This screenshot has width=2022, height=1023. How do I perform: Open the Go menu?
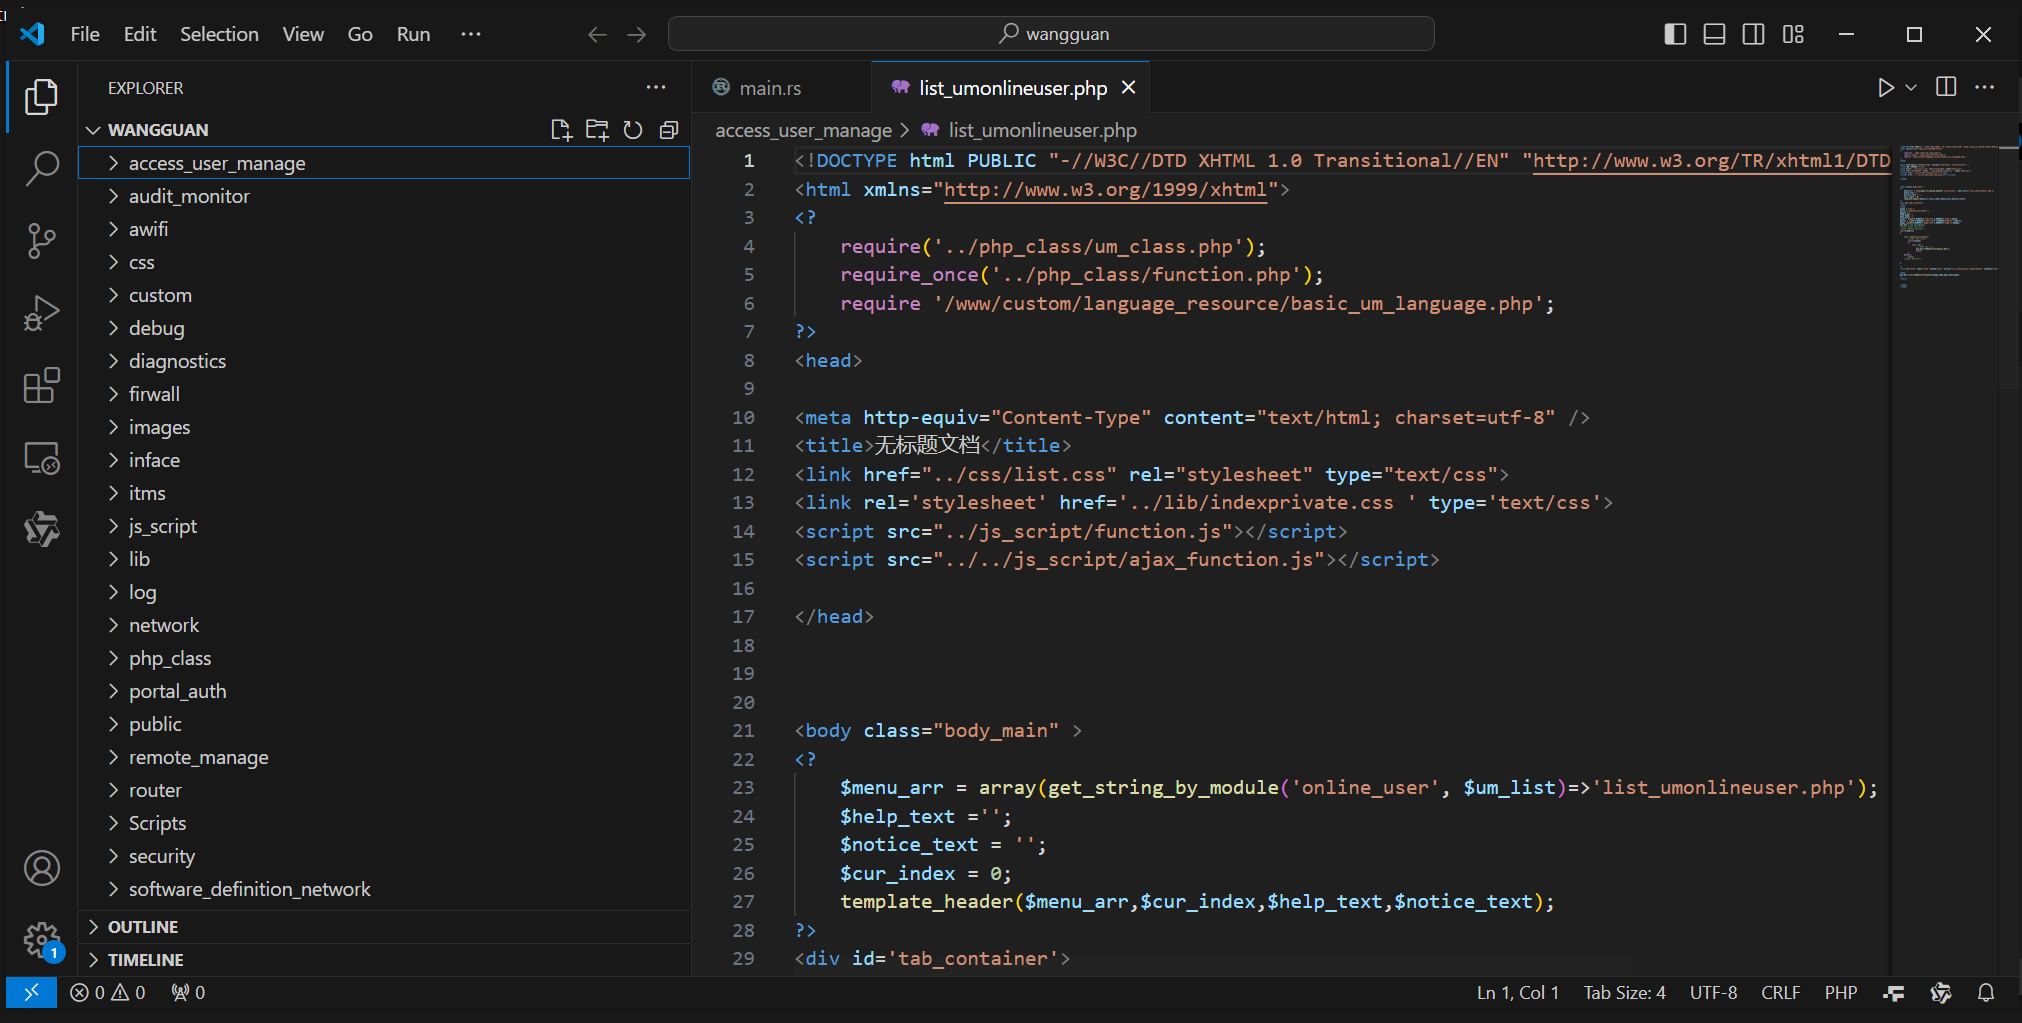360,34
